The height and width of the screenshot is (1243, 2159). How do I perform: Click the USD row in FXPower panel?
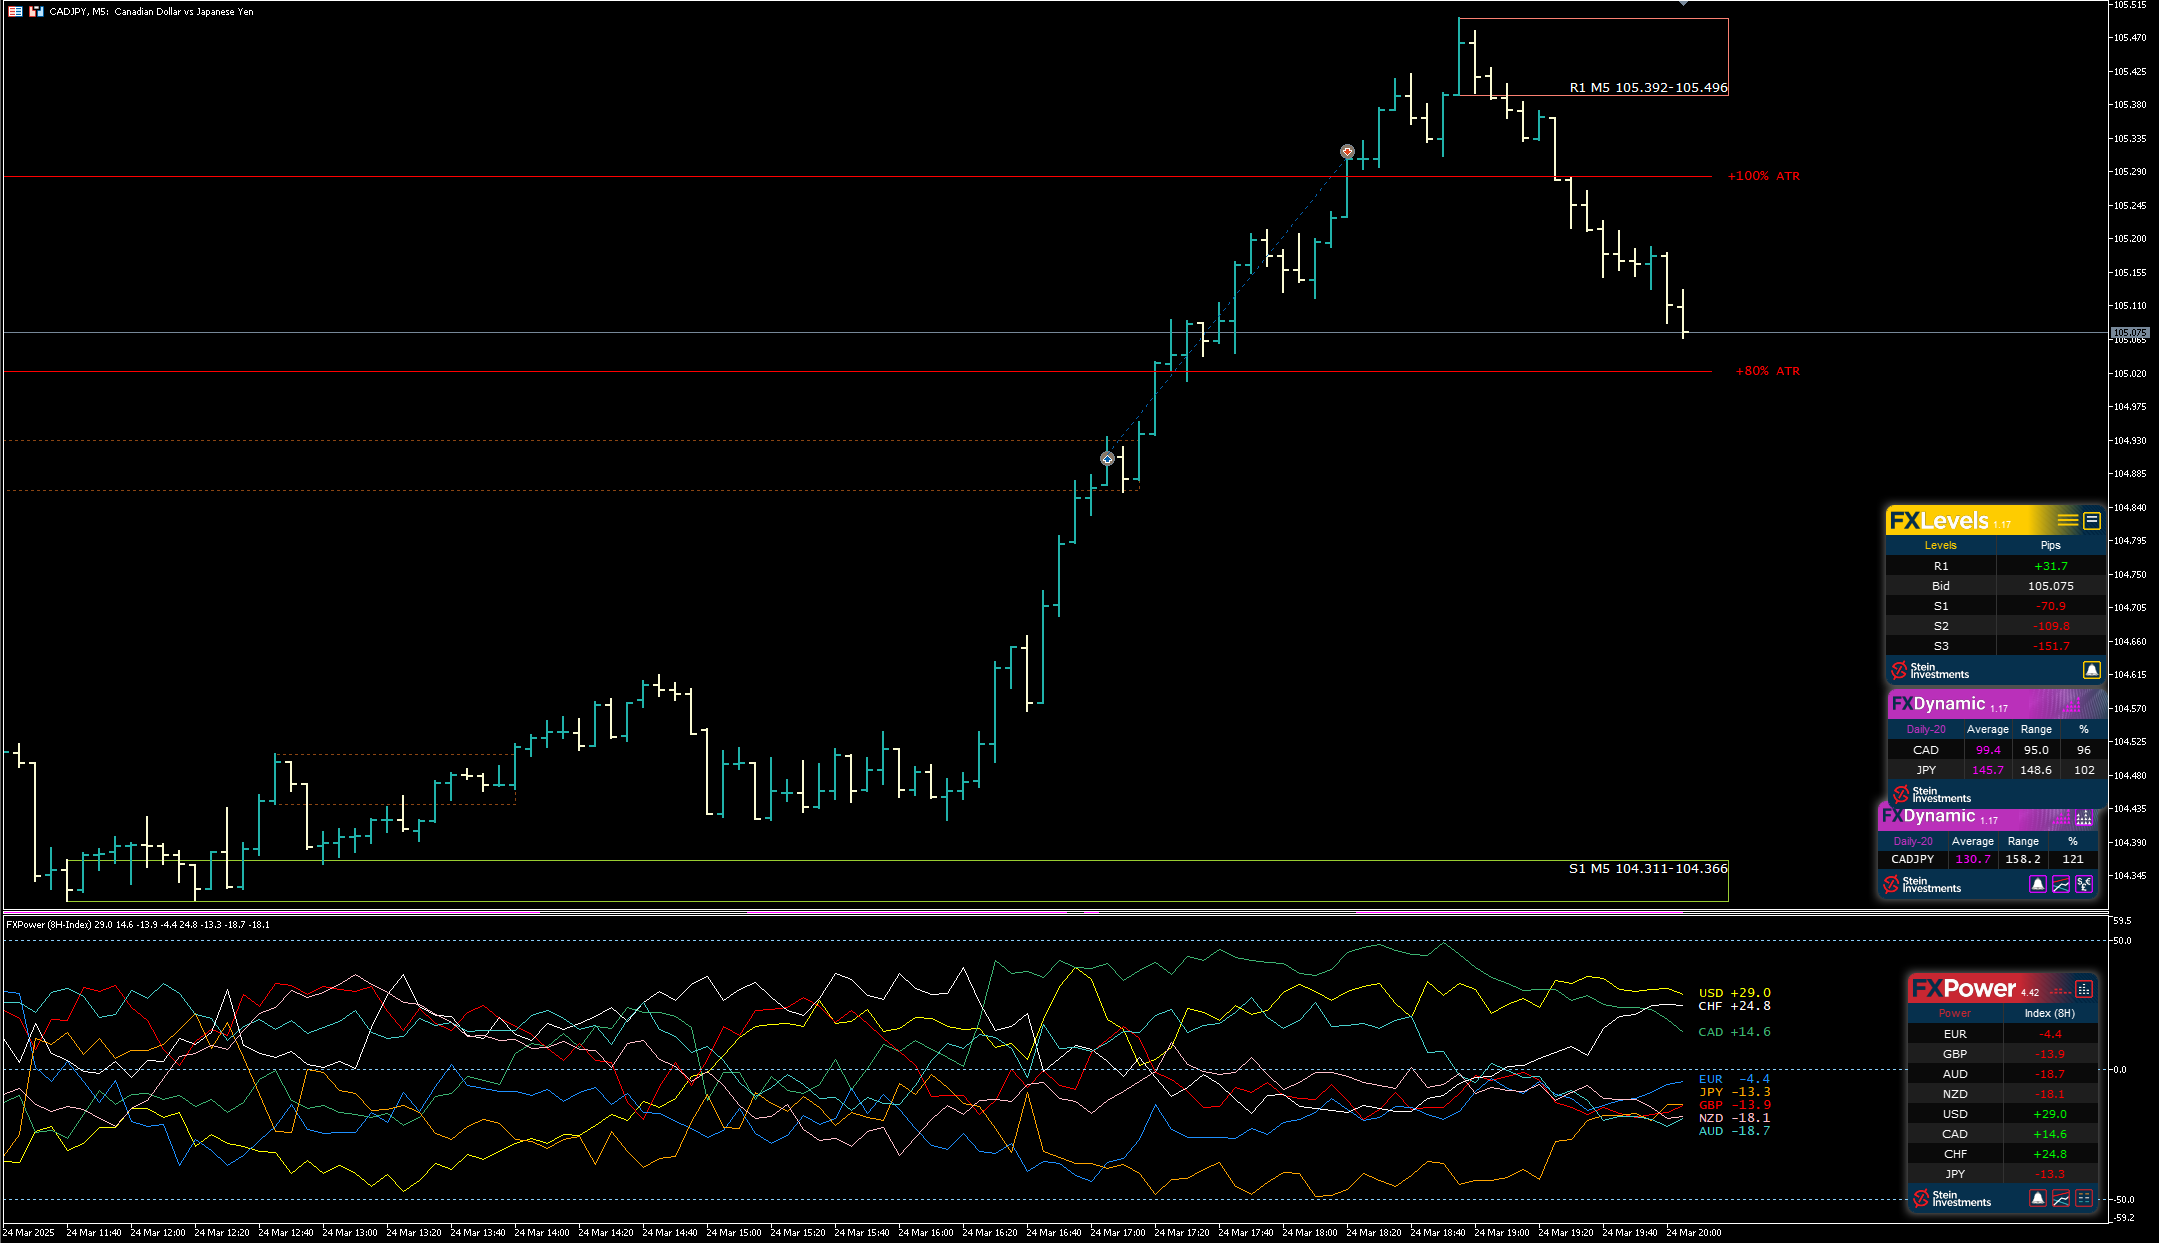[1955, 1114]
